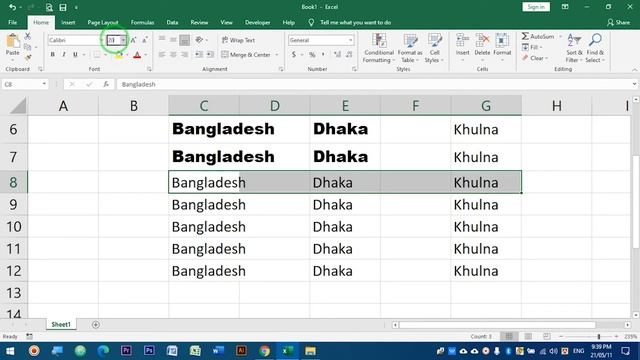
Task: Click the Increase Indent icon
Action: coord(210,55)
